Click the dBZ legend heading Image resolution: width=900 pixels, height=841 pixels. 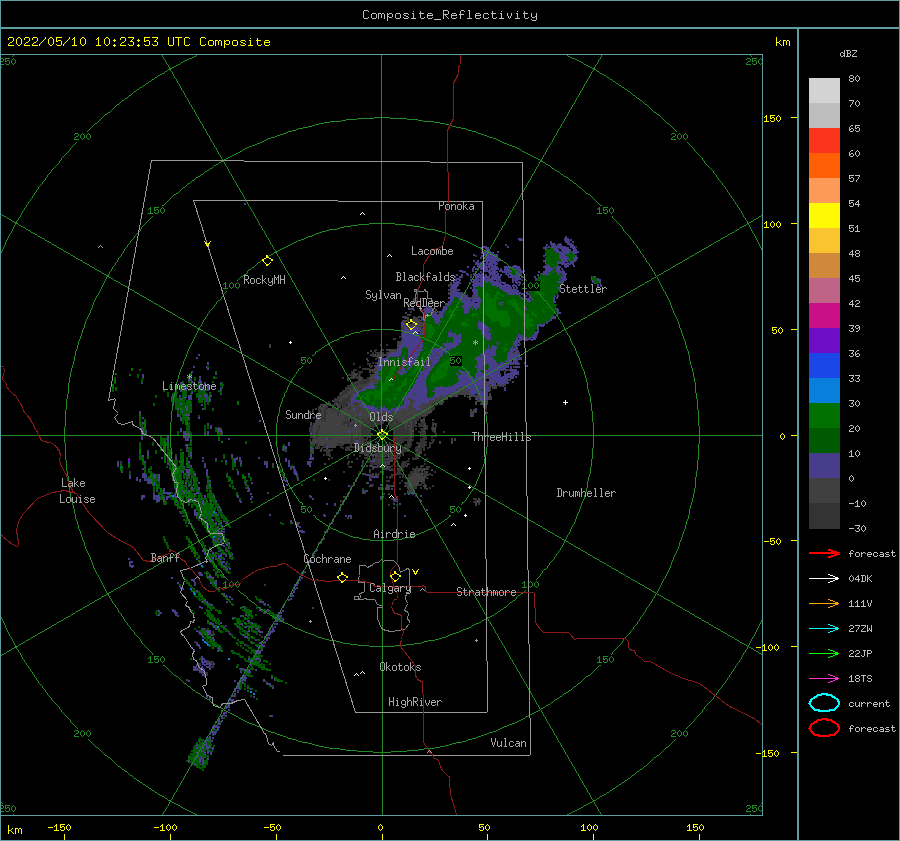pyautogui.click(x=848, y=53)
